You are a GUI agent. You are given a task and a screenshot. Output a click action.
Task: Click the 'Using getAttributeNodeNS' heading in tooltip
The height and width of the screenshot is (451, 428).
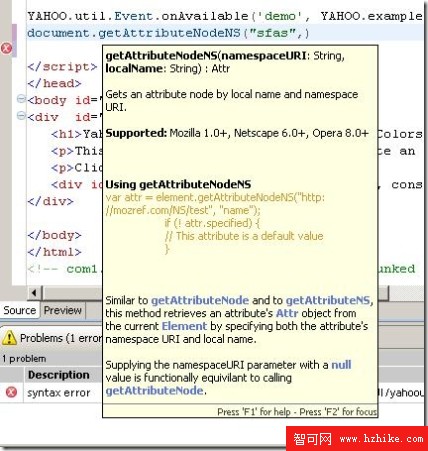coord(178,184)
